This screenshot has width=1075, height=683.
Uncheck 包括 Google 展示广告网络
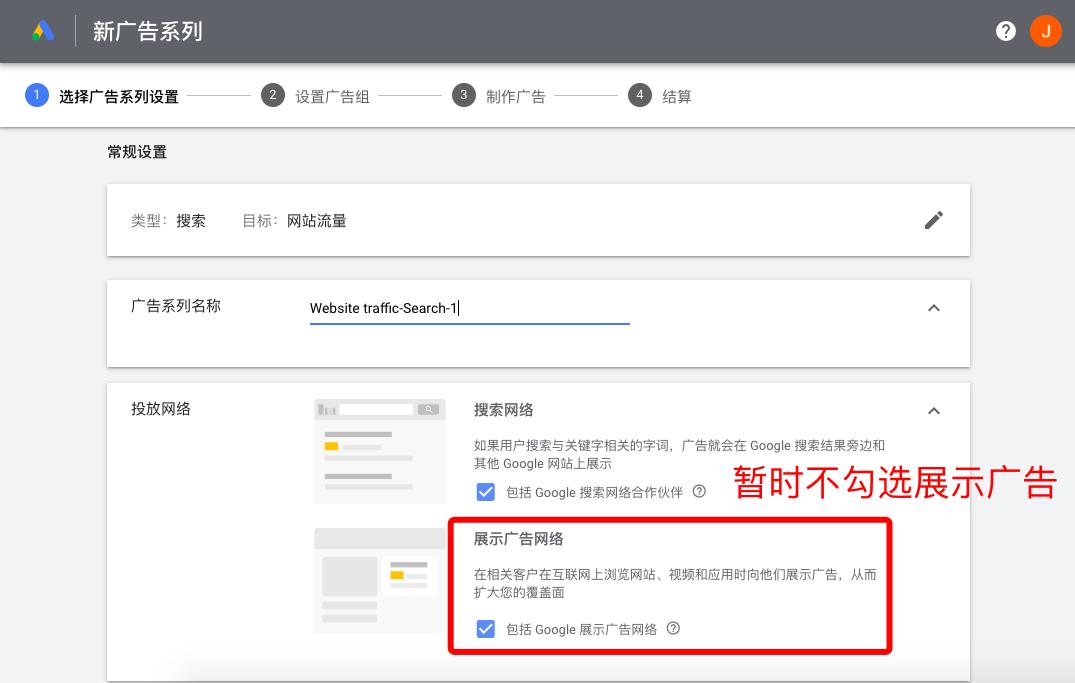[x=485, y=629]
